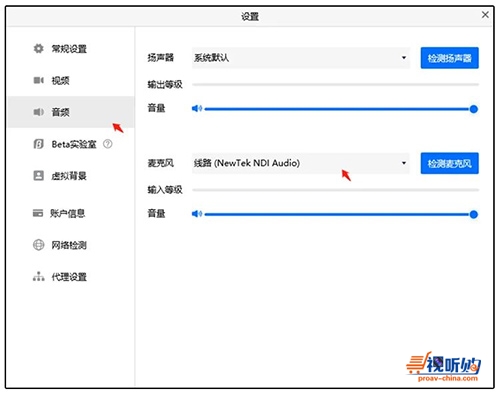Mute microphone via volume icon under 麦克风

coord(197,214)
